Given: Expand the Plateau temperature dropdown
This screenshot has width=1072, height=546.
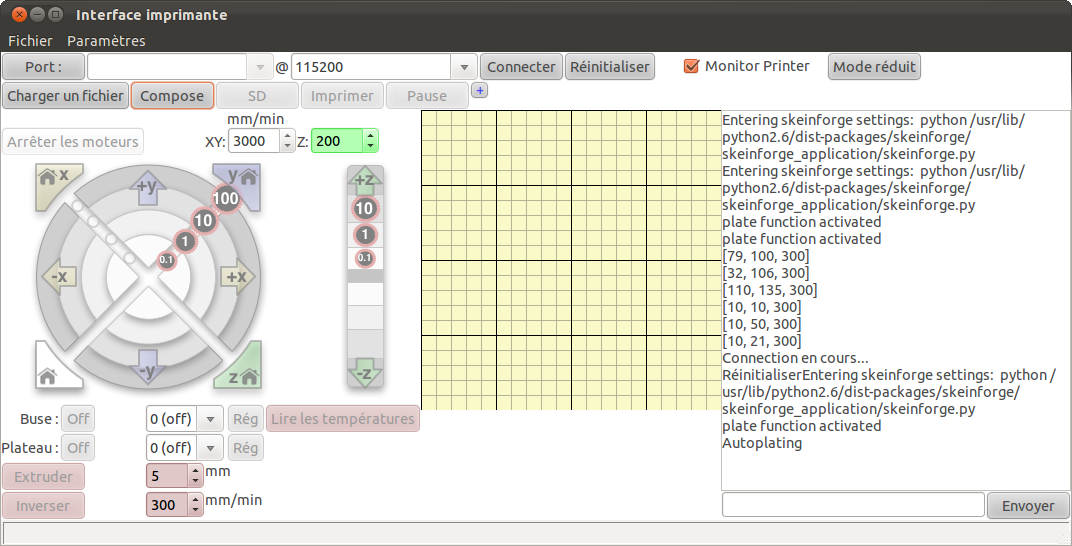Looking at the screenshot, I should pyautogui.click(x=211, y=448).
